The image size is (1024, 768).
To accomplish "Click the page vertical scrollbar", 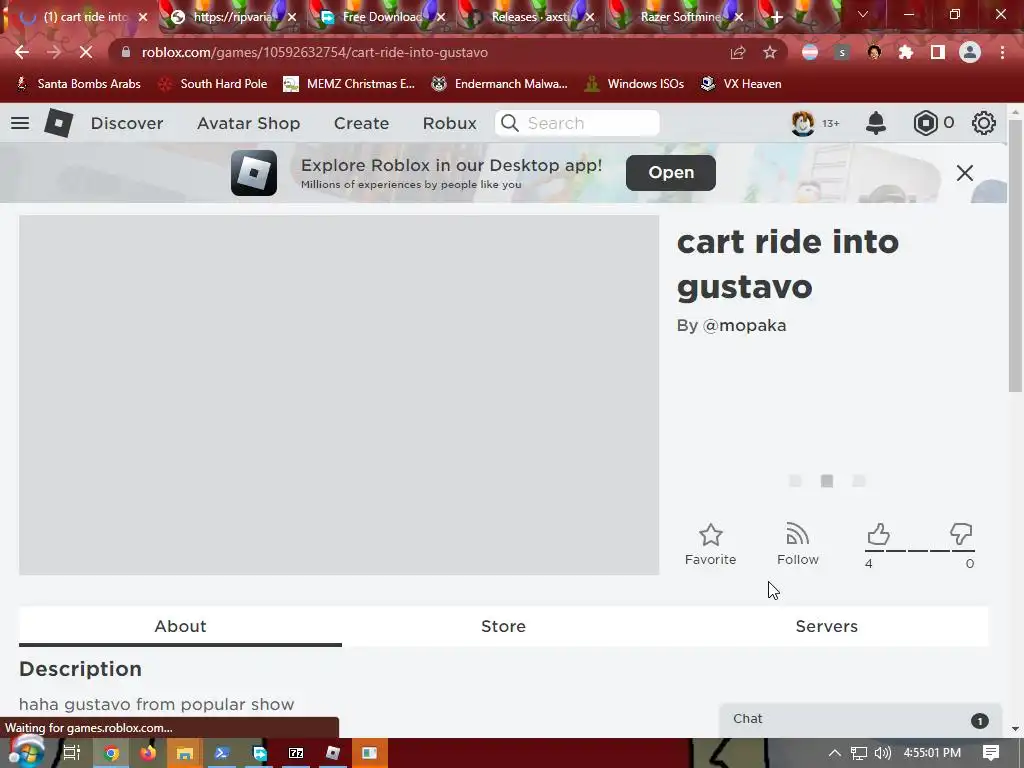I will point(1015,256).
